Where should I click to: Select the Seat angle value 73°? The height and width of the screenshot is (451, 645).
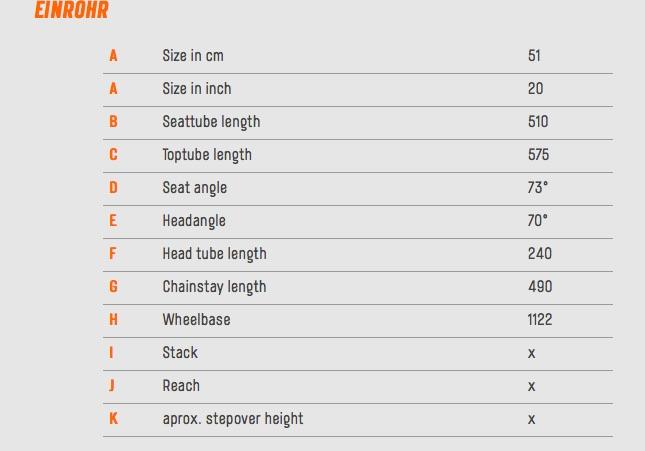pyautogui.click(x=538, y=188)
